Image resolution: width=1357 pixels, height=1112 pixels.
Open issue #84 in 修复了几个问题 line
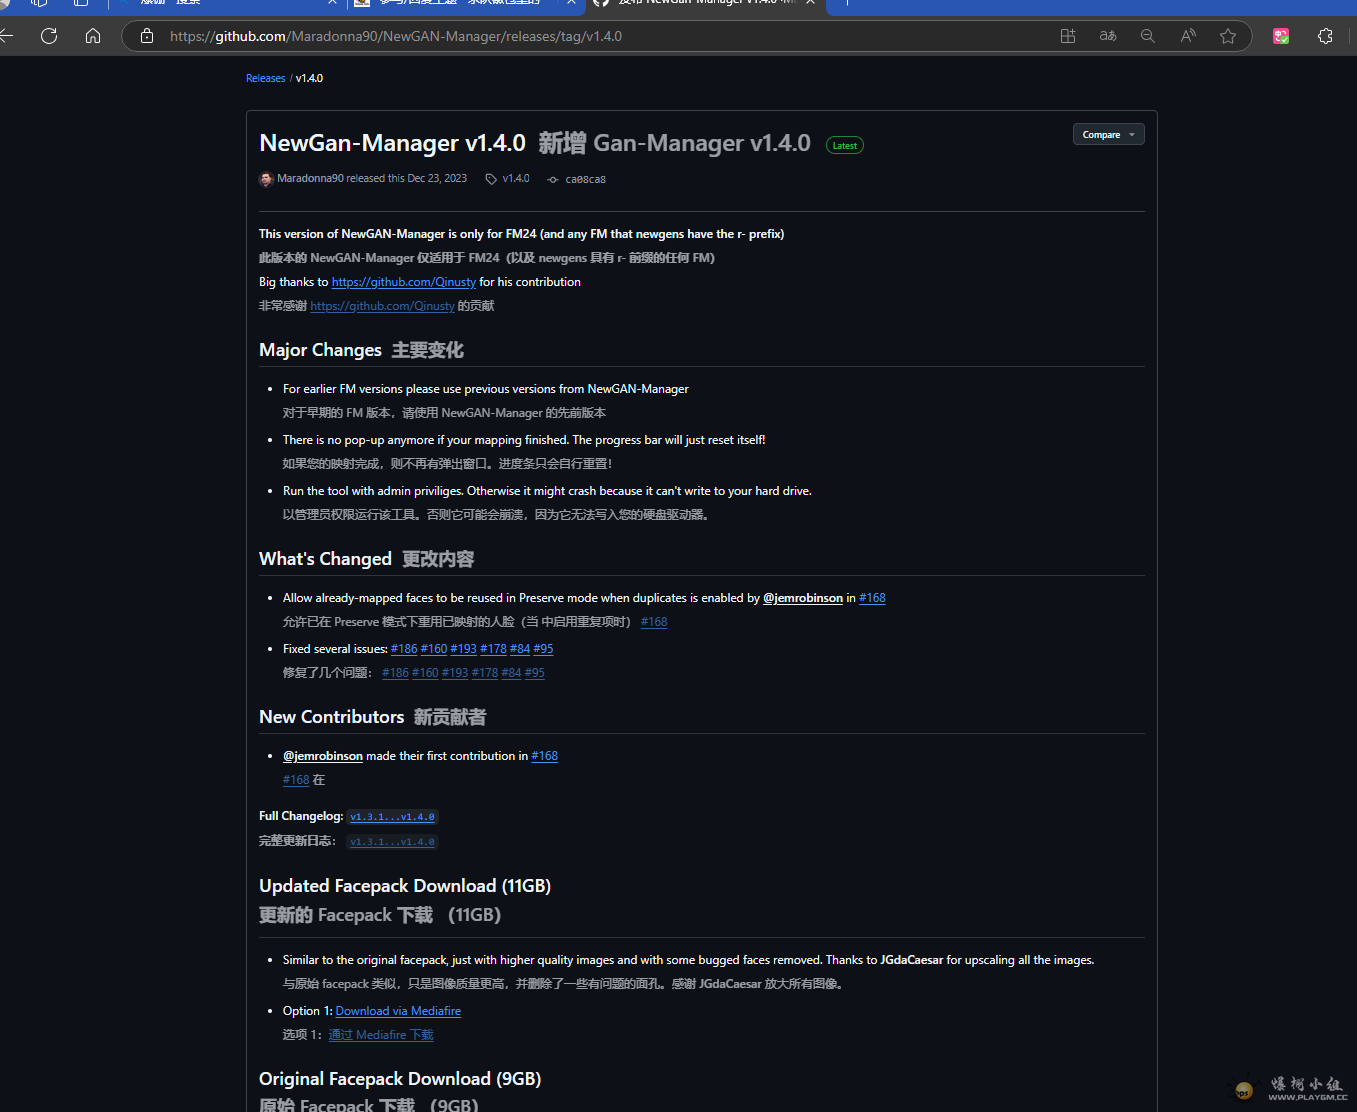(x=511, y=673)
